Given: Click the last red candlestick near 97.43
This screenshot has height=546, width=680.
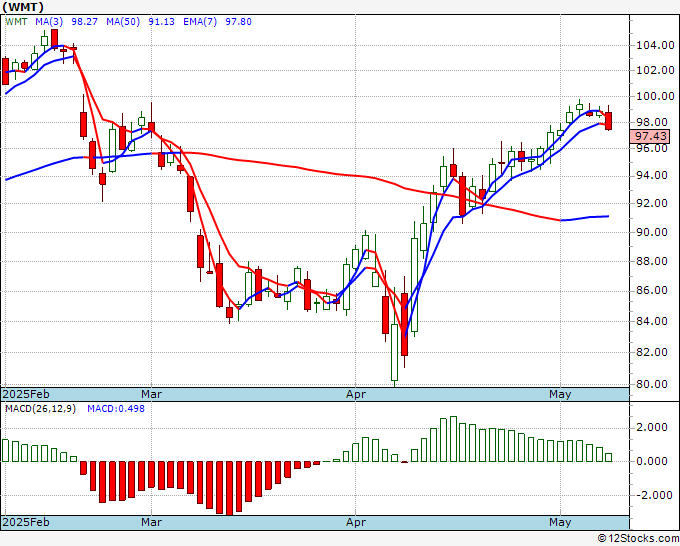Looking at the screenshot, I should 608,121.
